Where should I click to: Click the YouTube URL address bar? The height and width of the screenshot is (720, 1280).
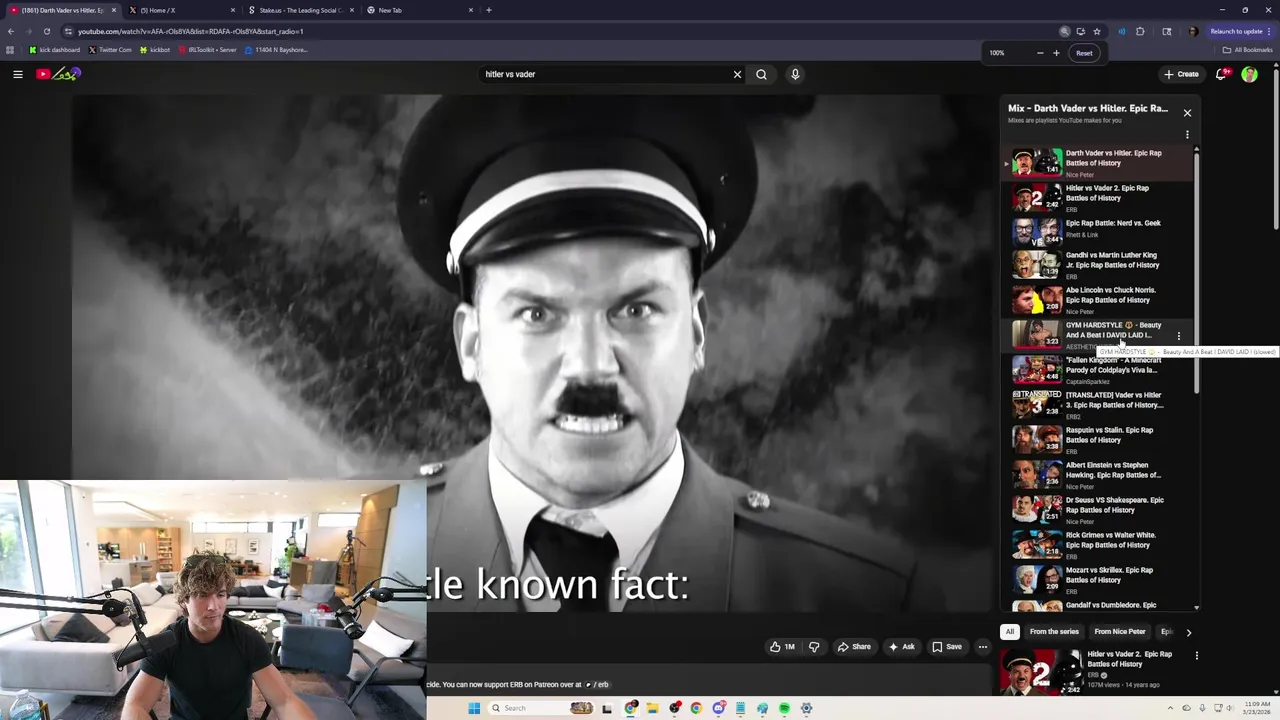(x=560, y=31)
